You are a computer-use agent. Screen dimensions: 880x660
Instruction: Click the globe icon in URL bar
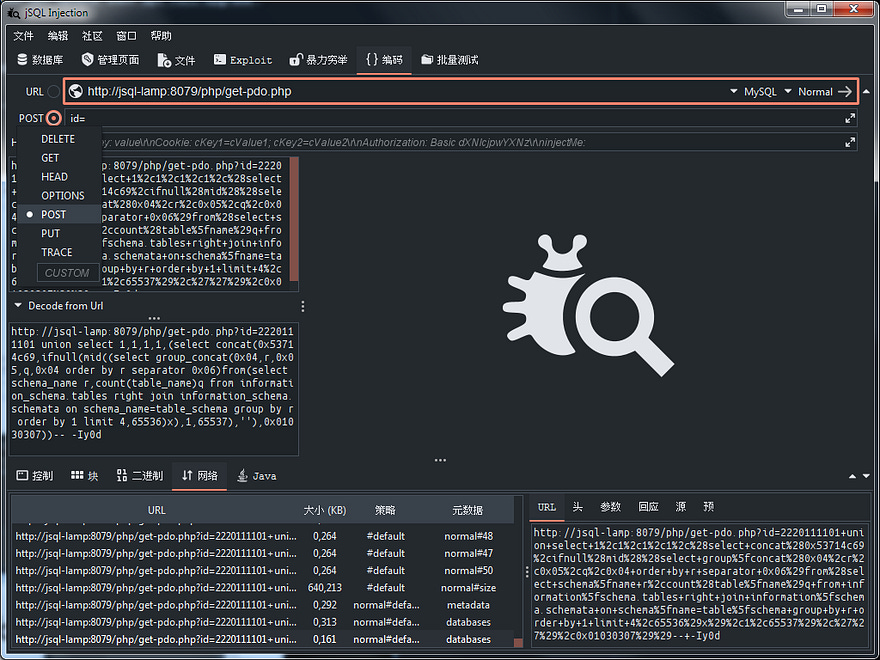pos(76,91)
